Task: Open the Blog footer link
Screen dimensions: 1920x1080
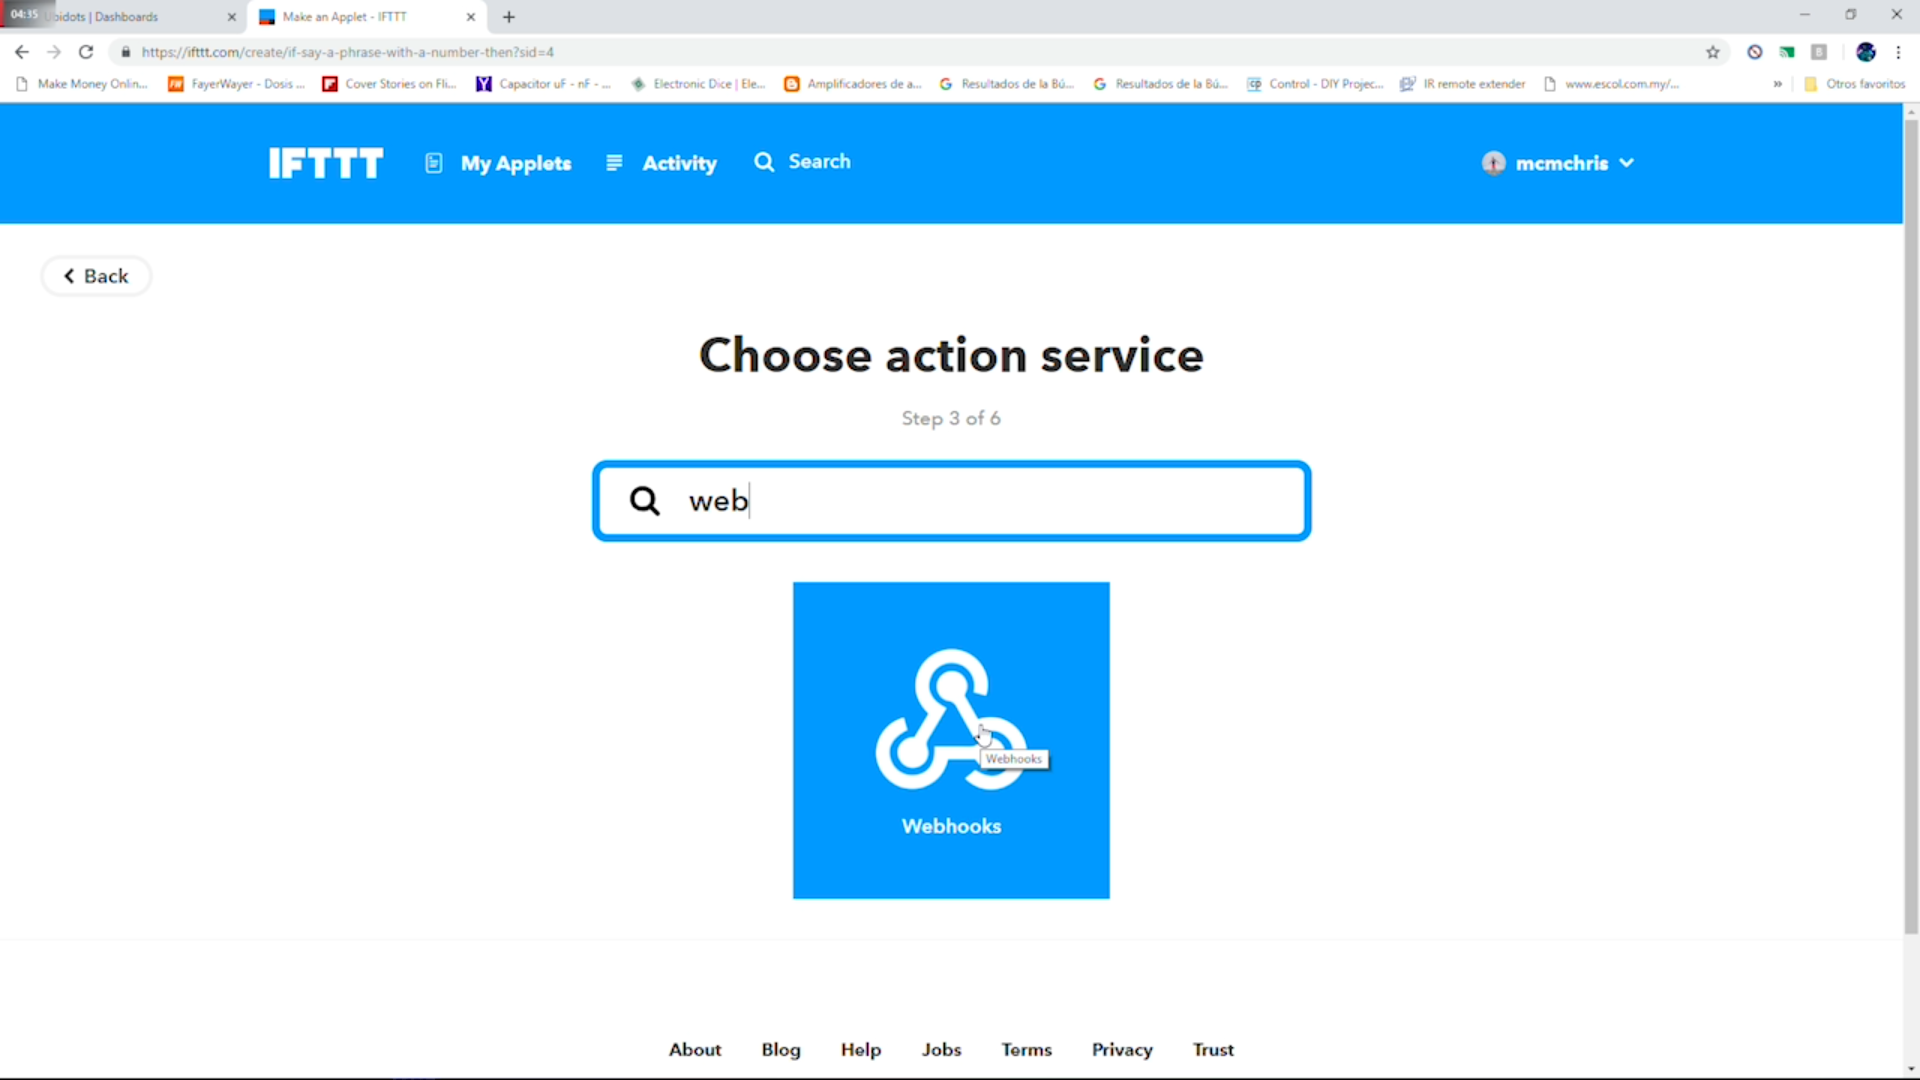Action: pos(781,1049)
